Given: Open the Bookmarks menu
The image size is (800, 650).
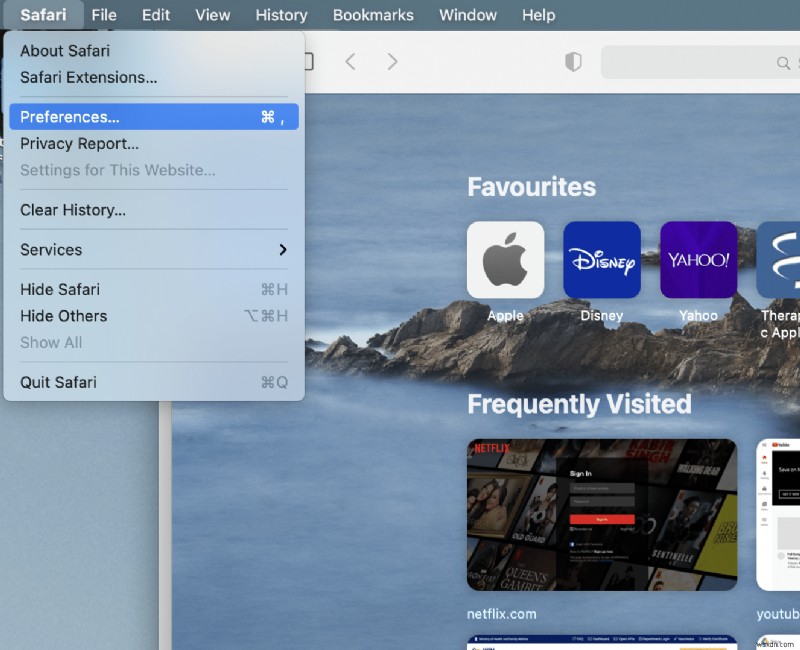Looking at the screenshot, I should [372, 15].
